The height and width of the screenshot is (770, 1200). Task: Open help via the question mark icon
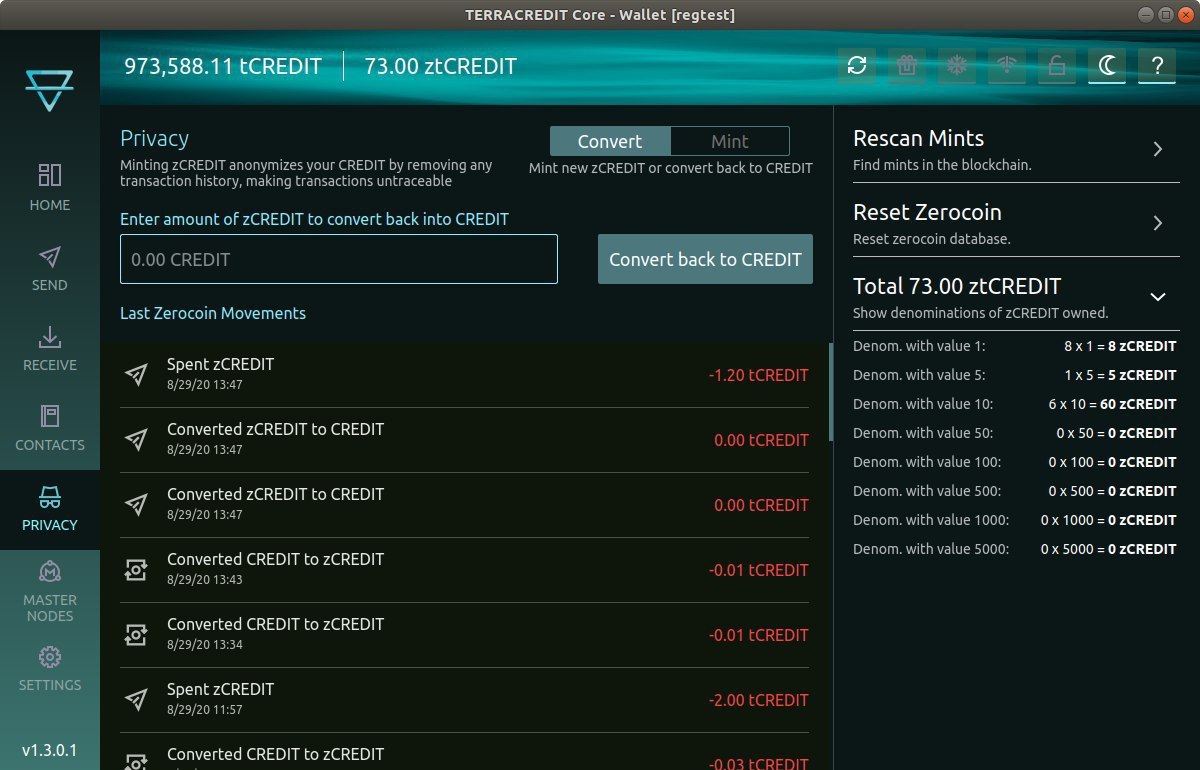pos(1157,66)
